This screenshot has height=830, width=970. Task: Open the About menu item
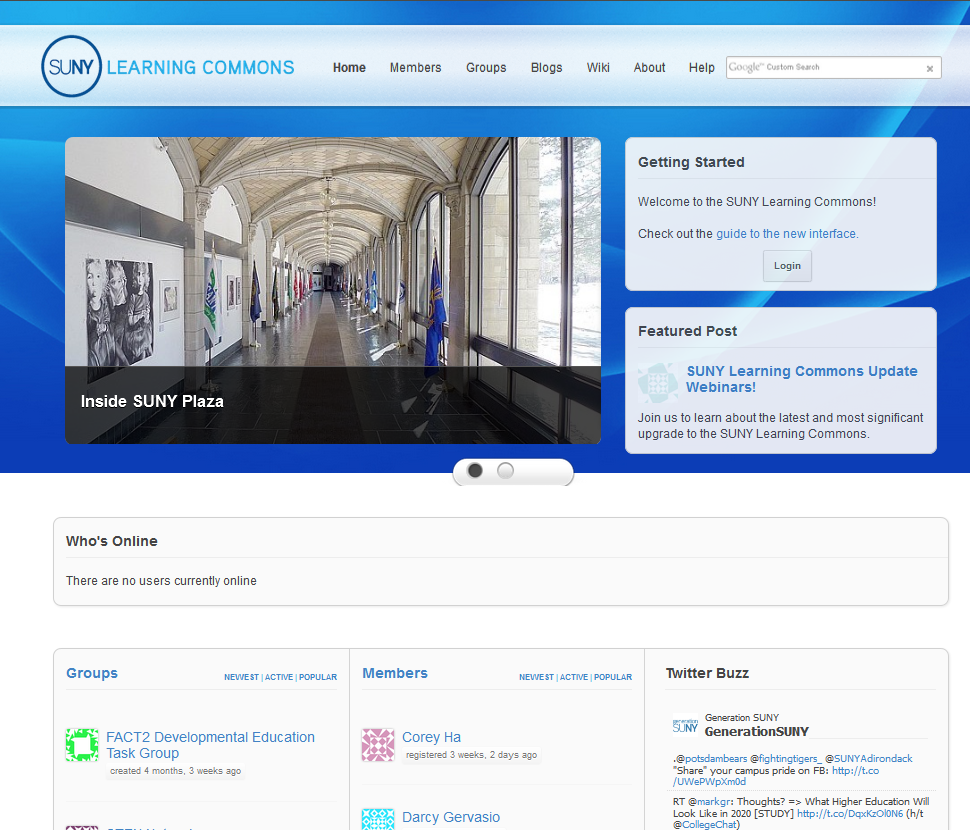click(649, 67)
